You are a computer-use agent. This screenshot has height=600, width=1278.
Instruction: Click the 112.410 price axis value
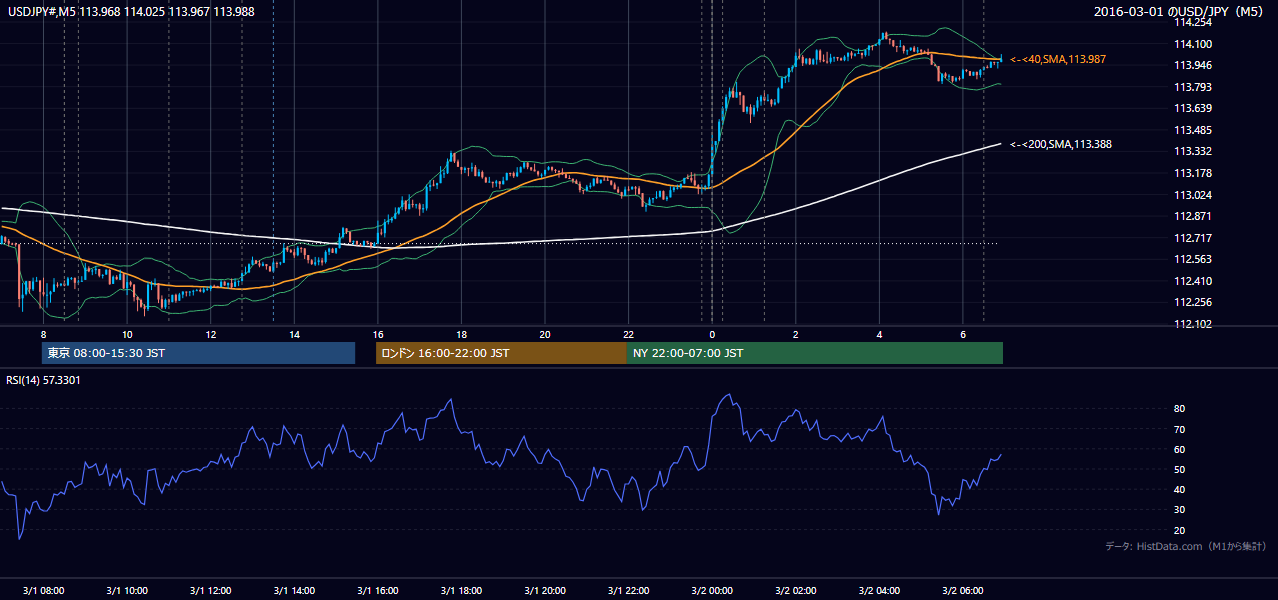1194,281
